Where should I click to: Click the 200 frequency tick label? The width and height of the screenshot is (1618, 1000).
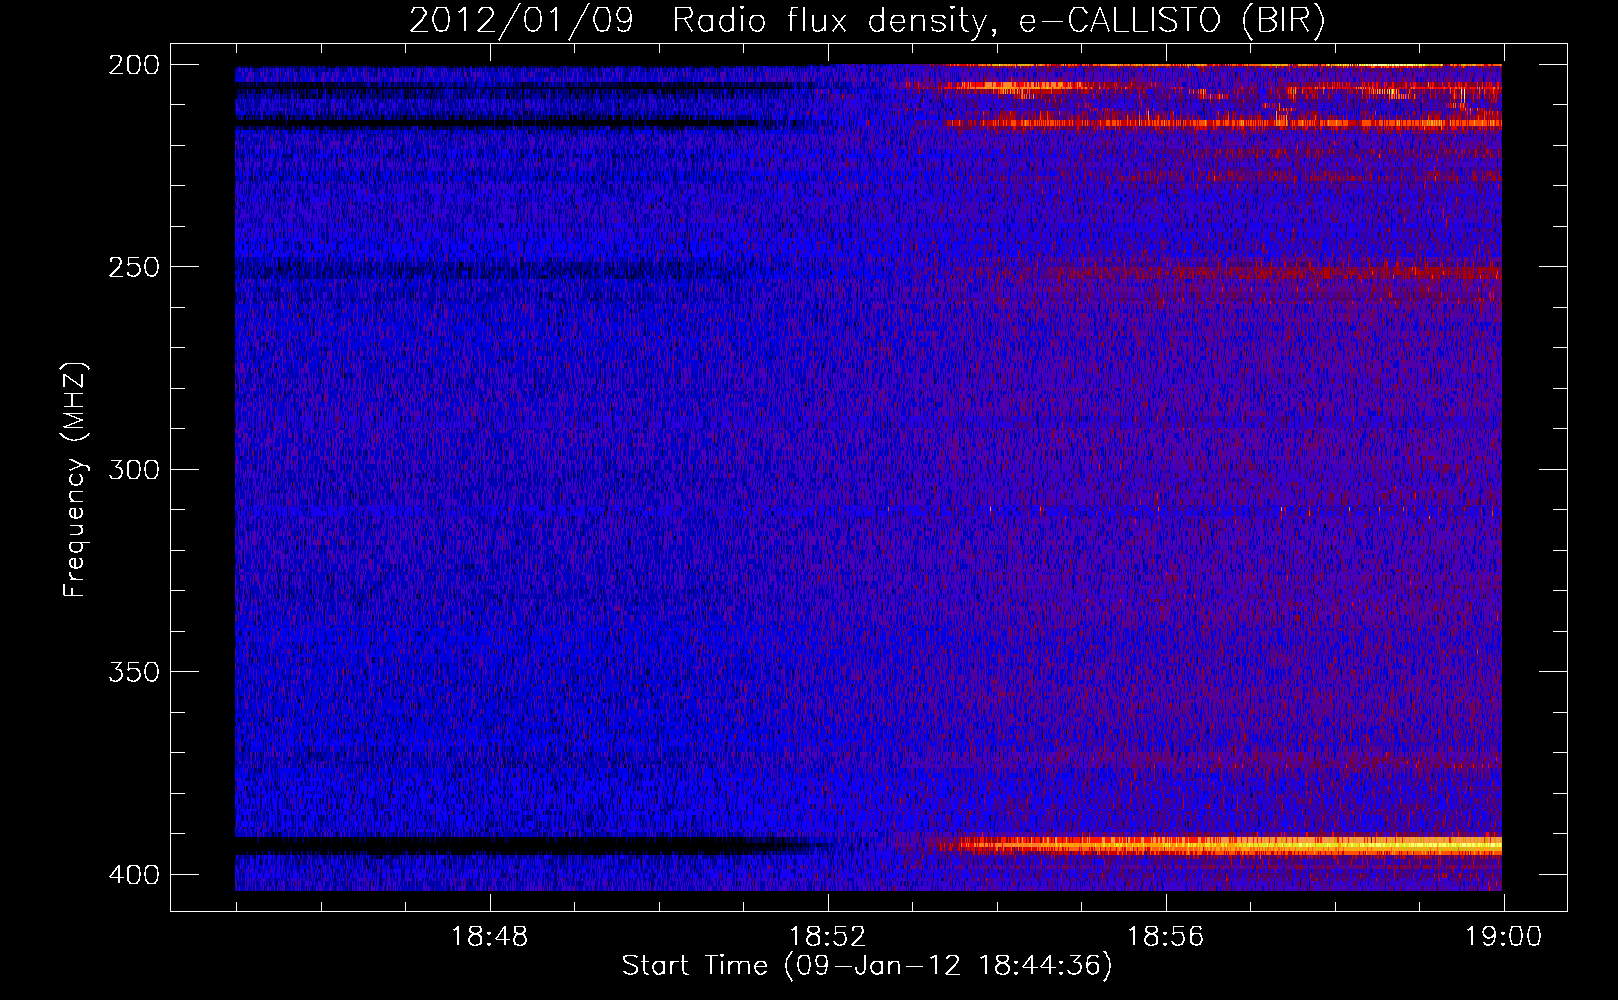(134, 65)
